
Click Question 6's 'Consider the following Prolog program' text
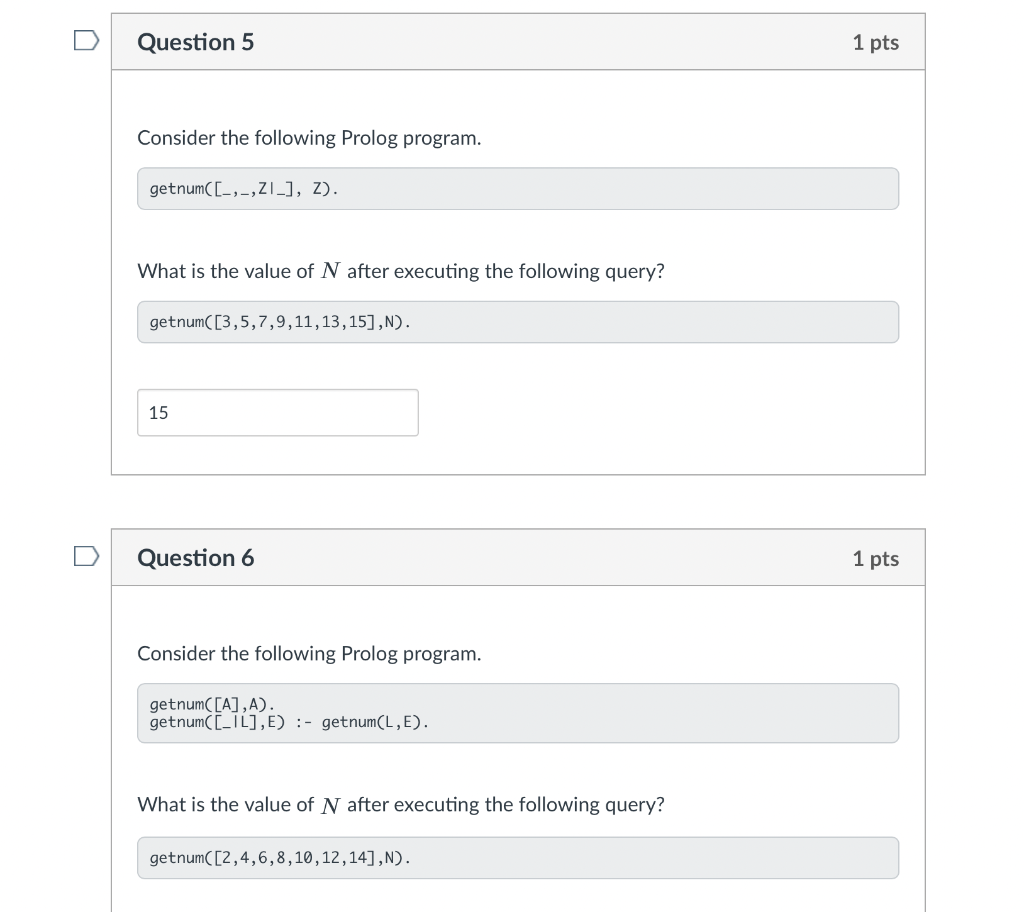point(309,654)
